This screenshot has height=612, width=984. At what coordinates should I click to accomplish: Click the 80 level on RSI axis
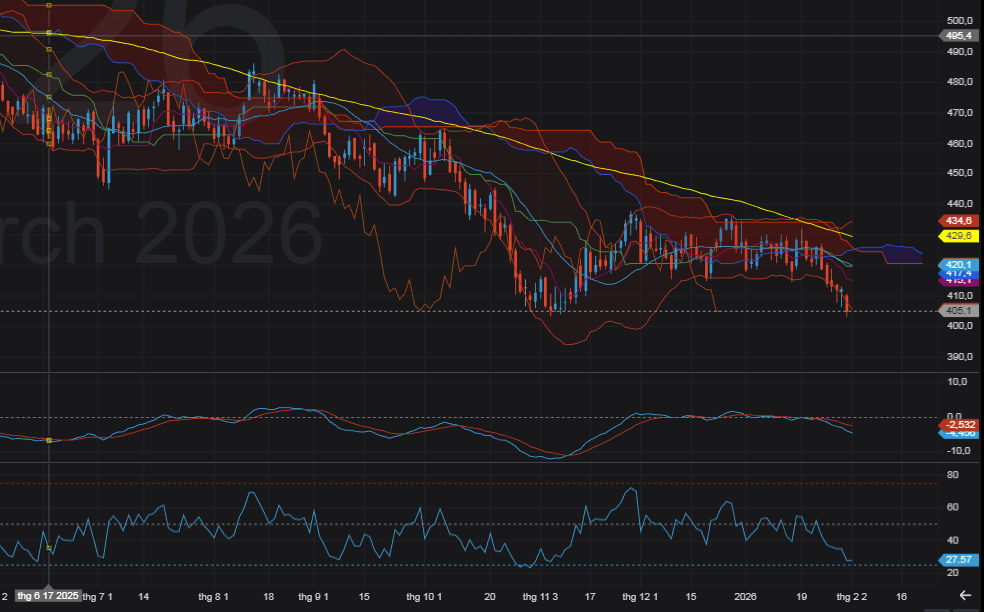coord(952,476)
